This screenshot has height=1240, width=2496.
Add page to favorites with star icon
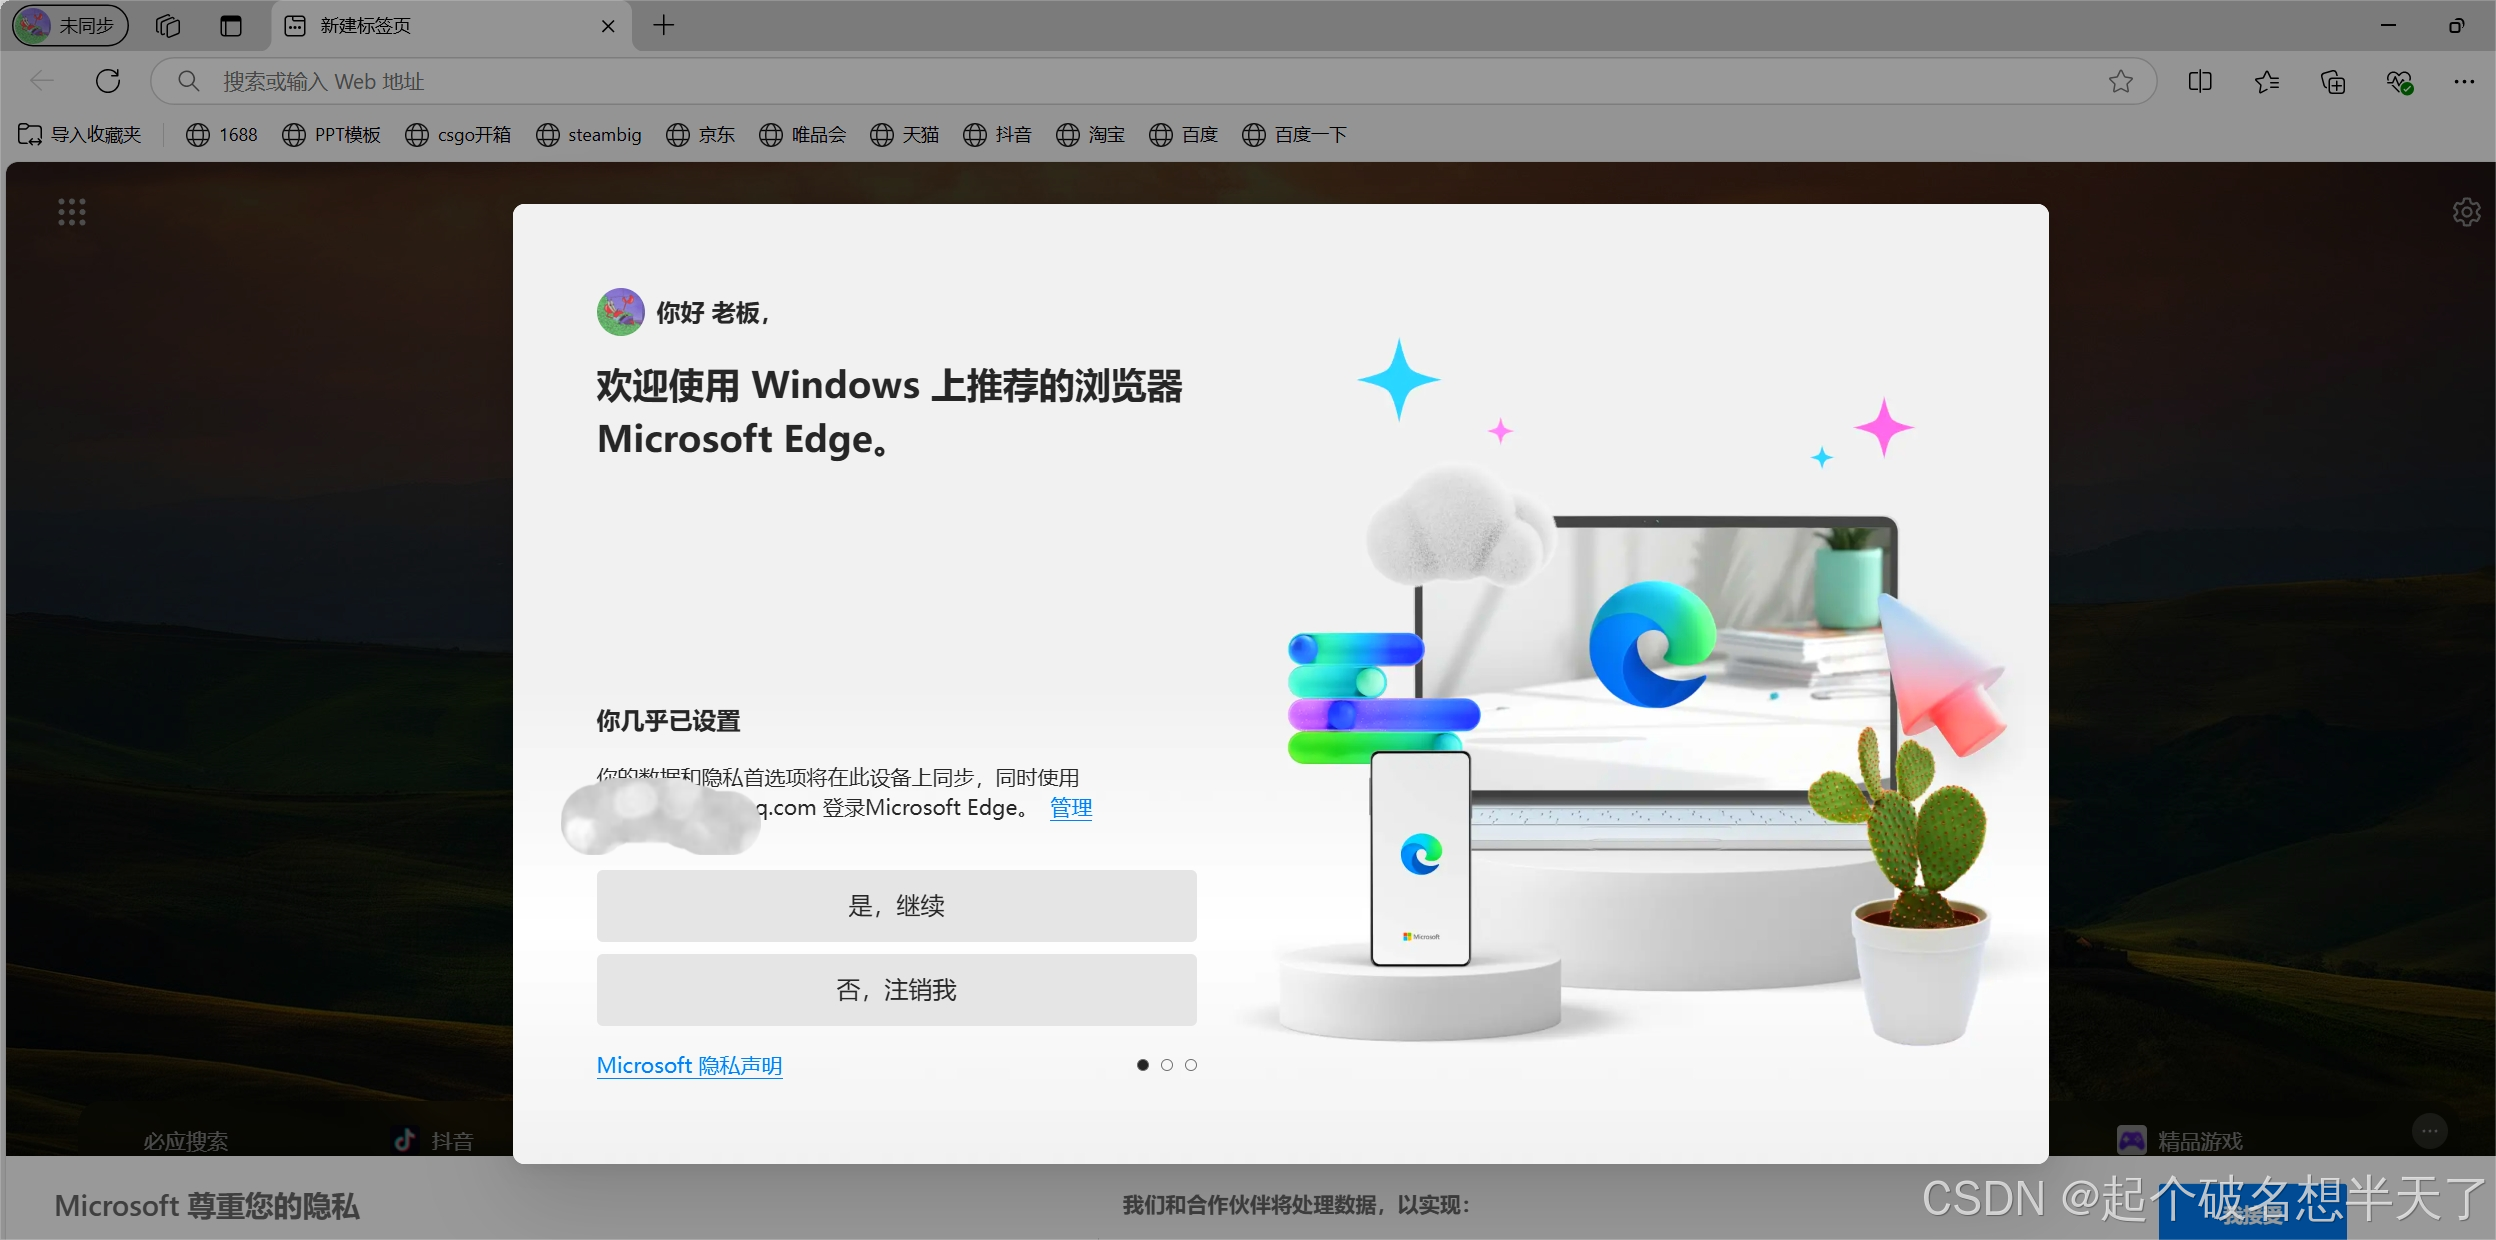[x=2121, y=81]
